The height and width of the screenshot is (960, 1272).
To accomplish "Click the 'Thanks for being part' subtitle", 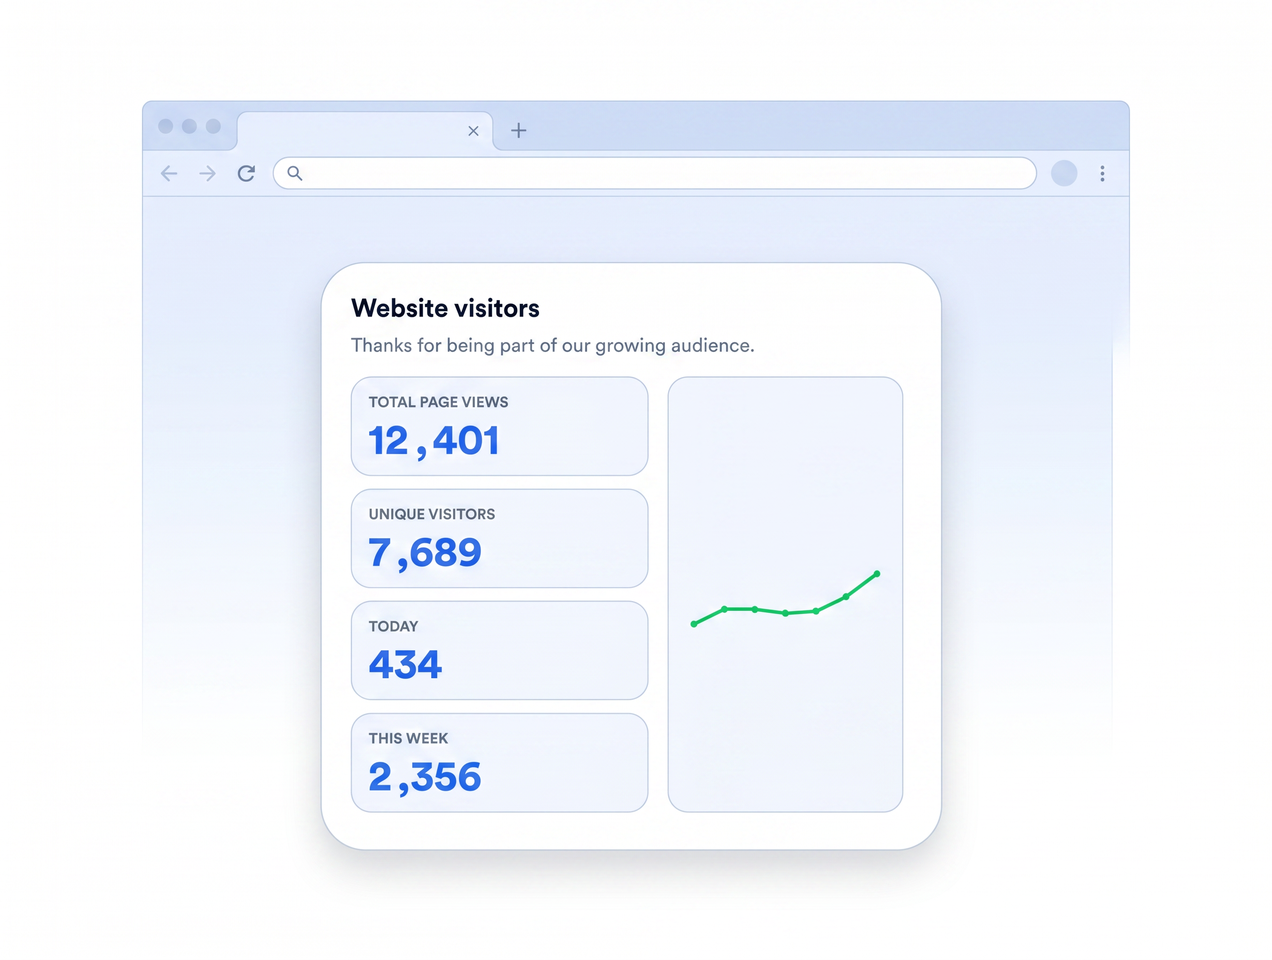I will tap(553, 345).
